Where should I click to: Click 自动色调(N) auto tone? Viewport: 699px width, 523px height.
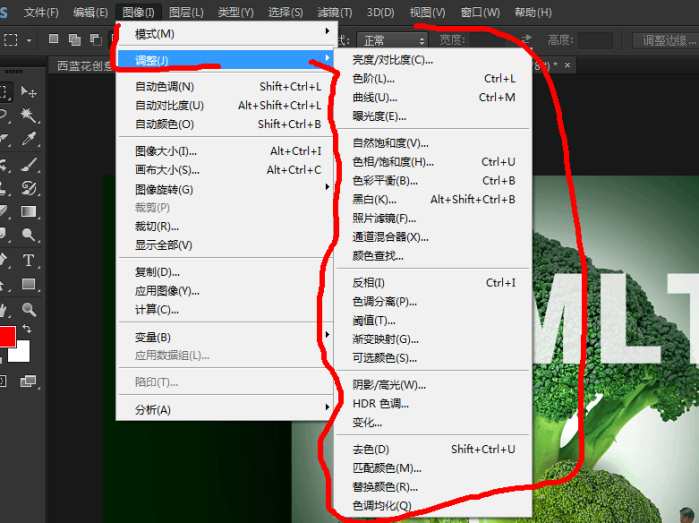(227, 86)
